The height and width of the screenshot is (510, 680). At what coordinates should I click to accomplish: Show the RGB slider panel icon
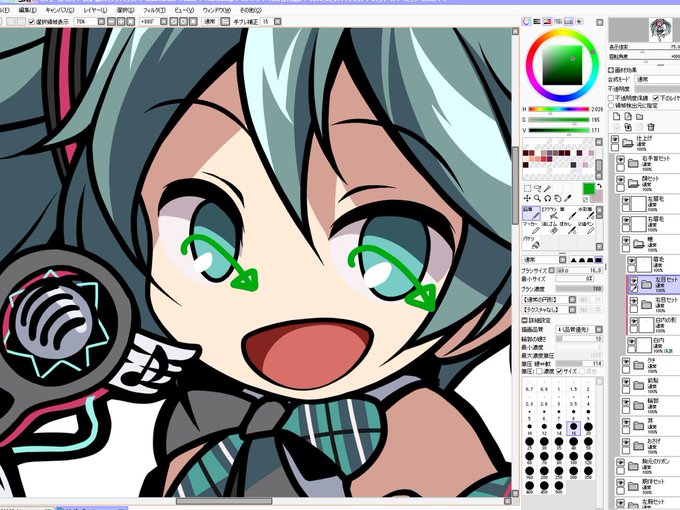pyautogui.click(x=537, y=21)
